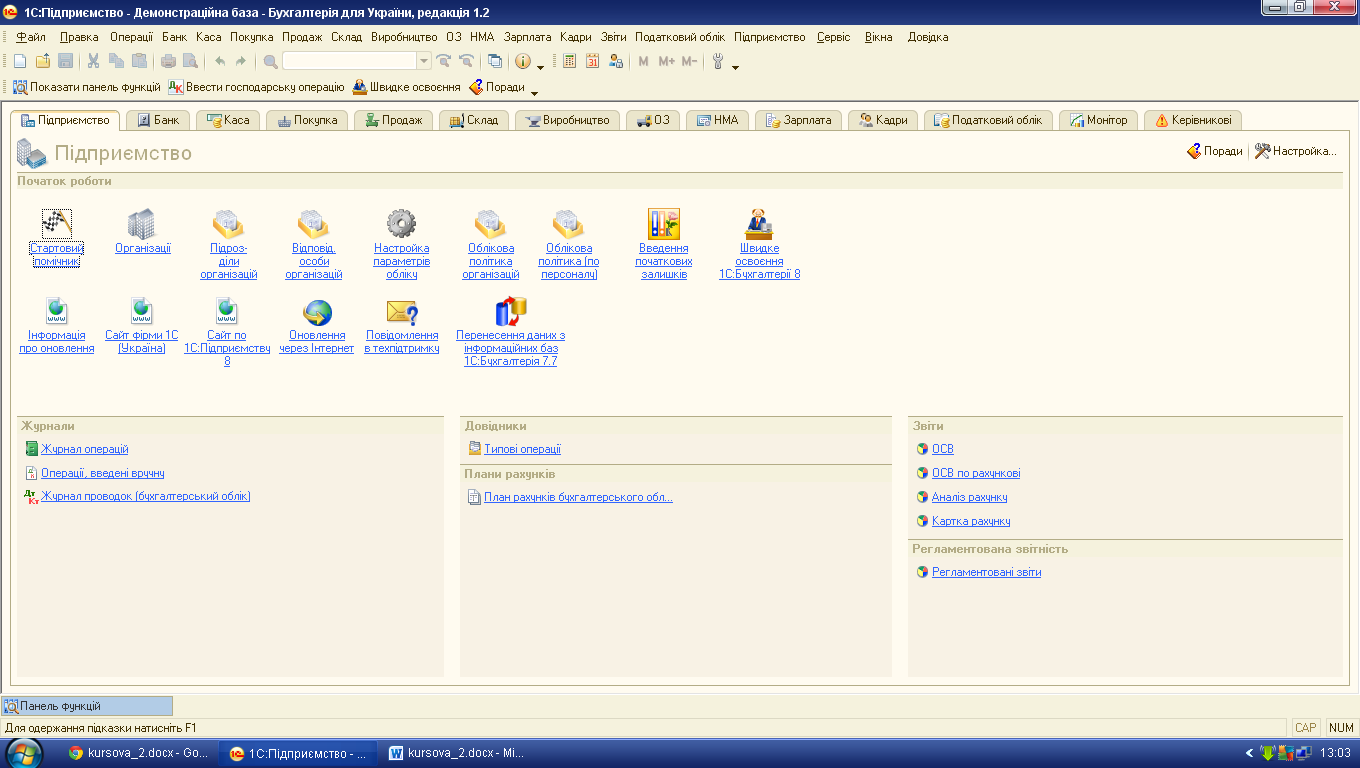
Task: Click the New document toolbar icon
Action: coord(20,61)
